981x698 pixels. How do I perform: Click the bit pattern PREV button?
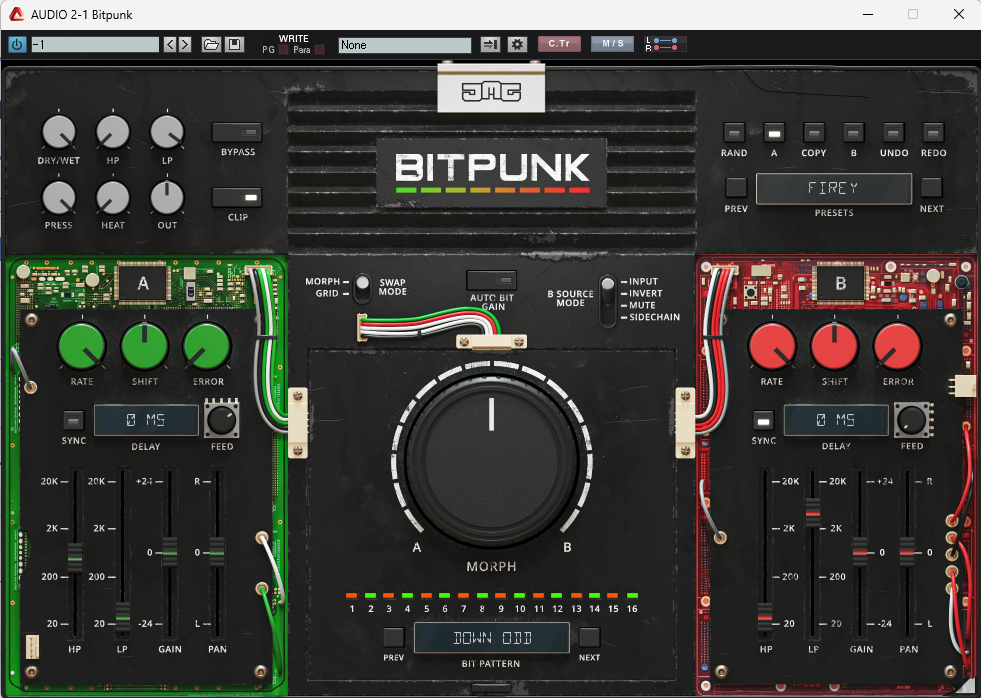pyautogui.click(x=394, y=637)
